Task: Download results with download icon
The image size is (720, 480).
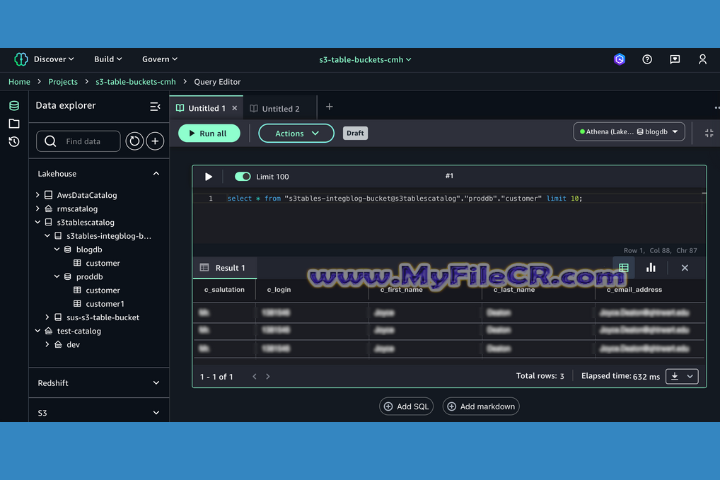Action: [x=675, y=376]
